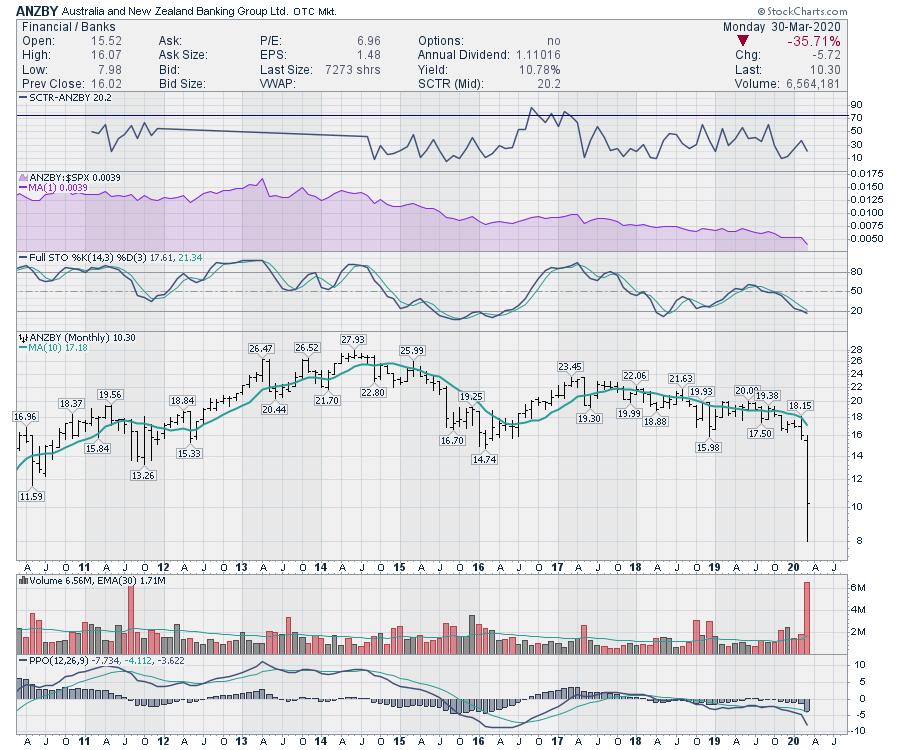The width and height of the screenshot is (900, 750).
Task: Select the Low value 7.98
Action: (110, 69)
